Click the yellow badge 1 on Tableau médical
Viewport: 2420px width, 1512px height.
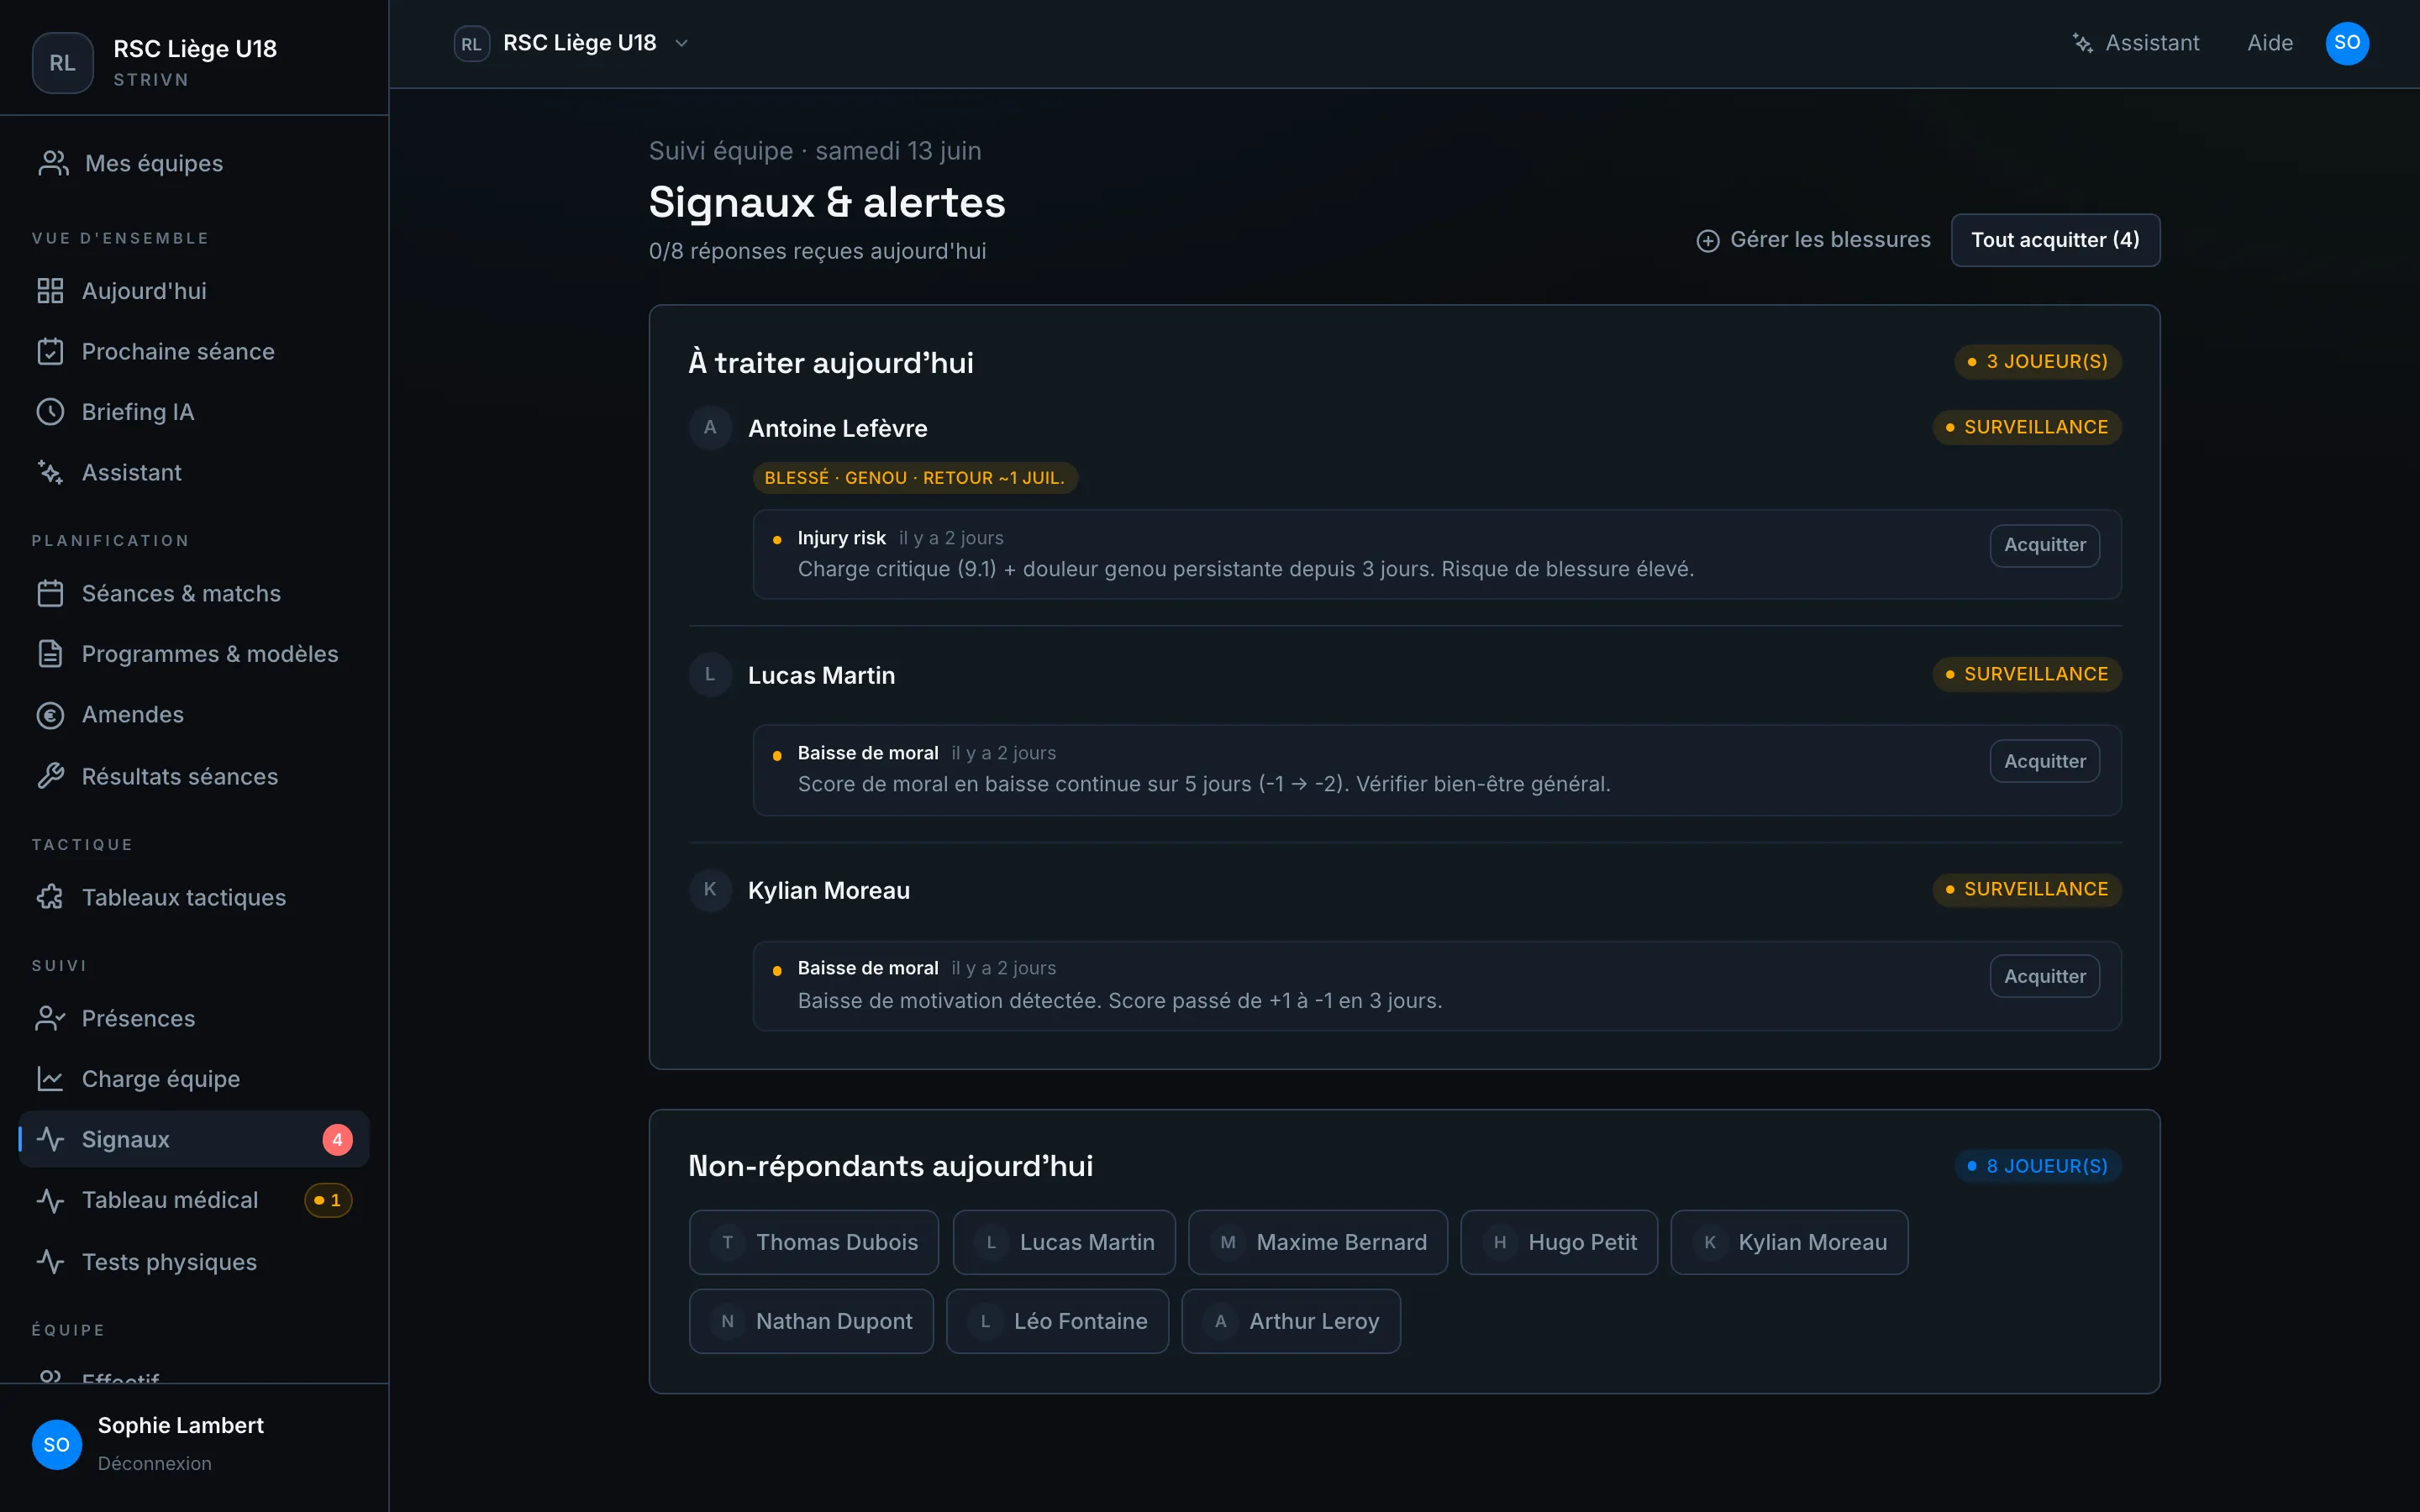click(328, 1200)
